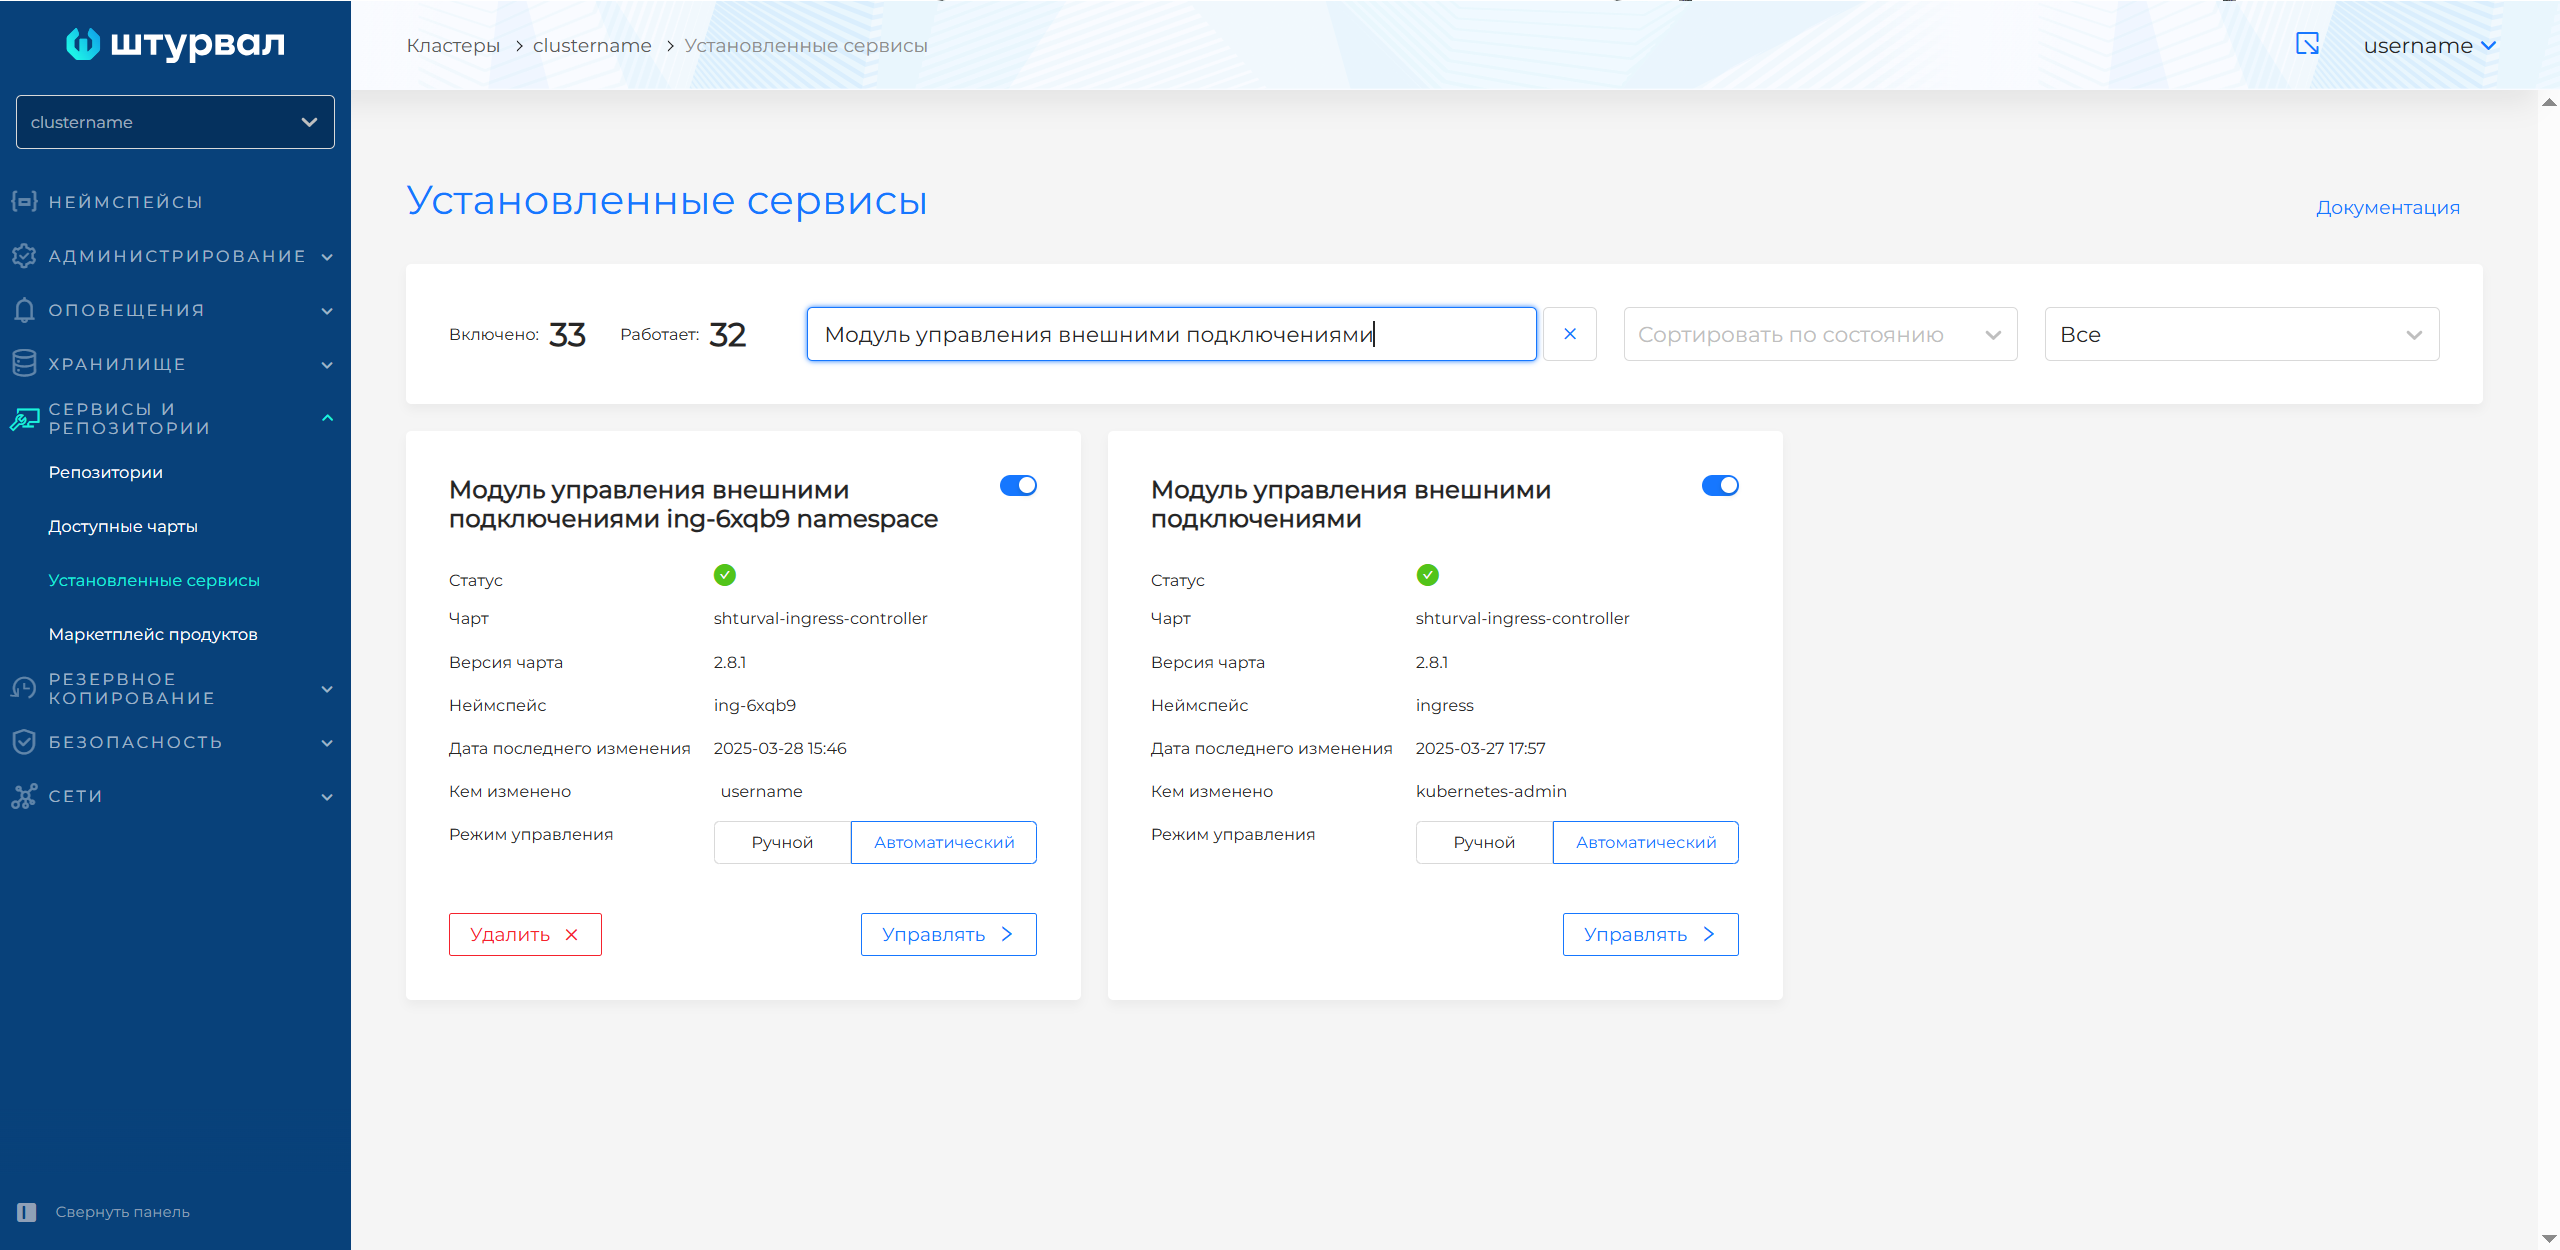Image resolution: width=2560 pixels, height=1250 pixels.
Task: Clear the search field with X button
Action: point(1569,334)
